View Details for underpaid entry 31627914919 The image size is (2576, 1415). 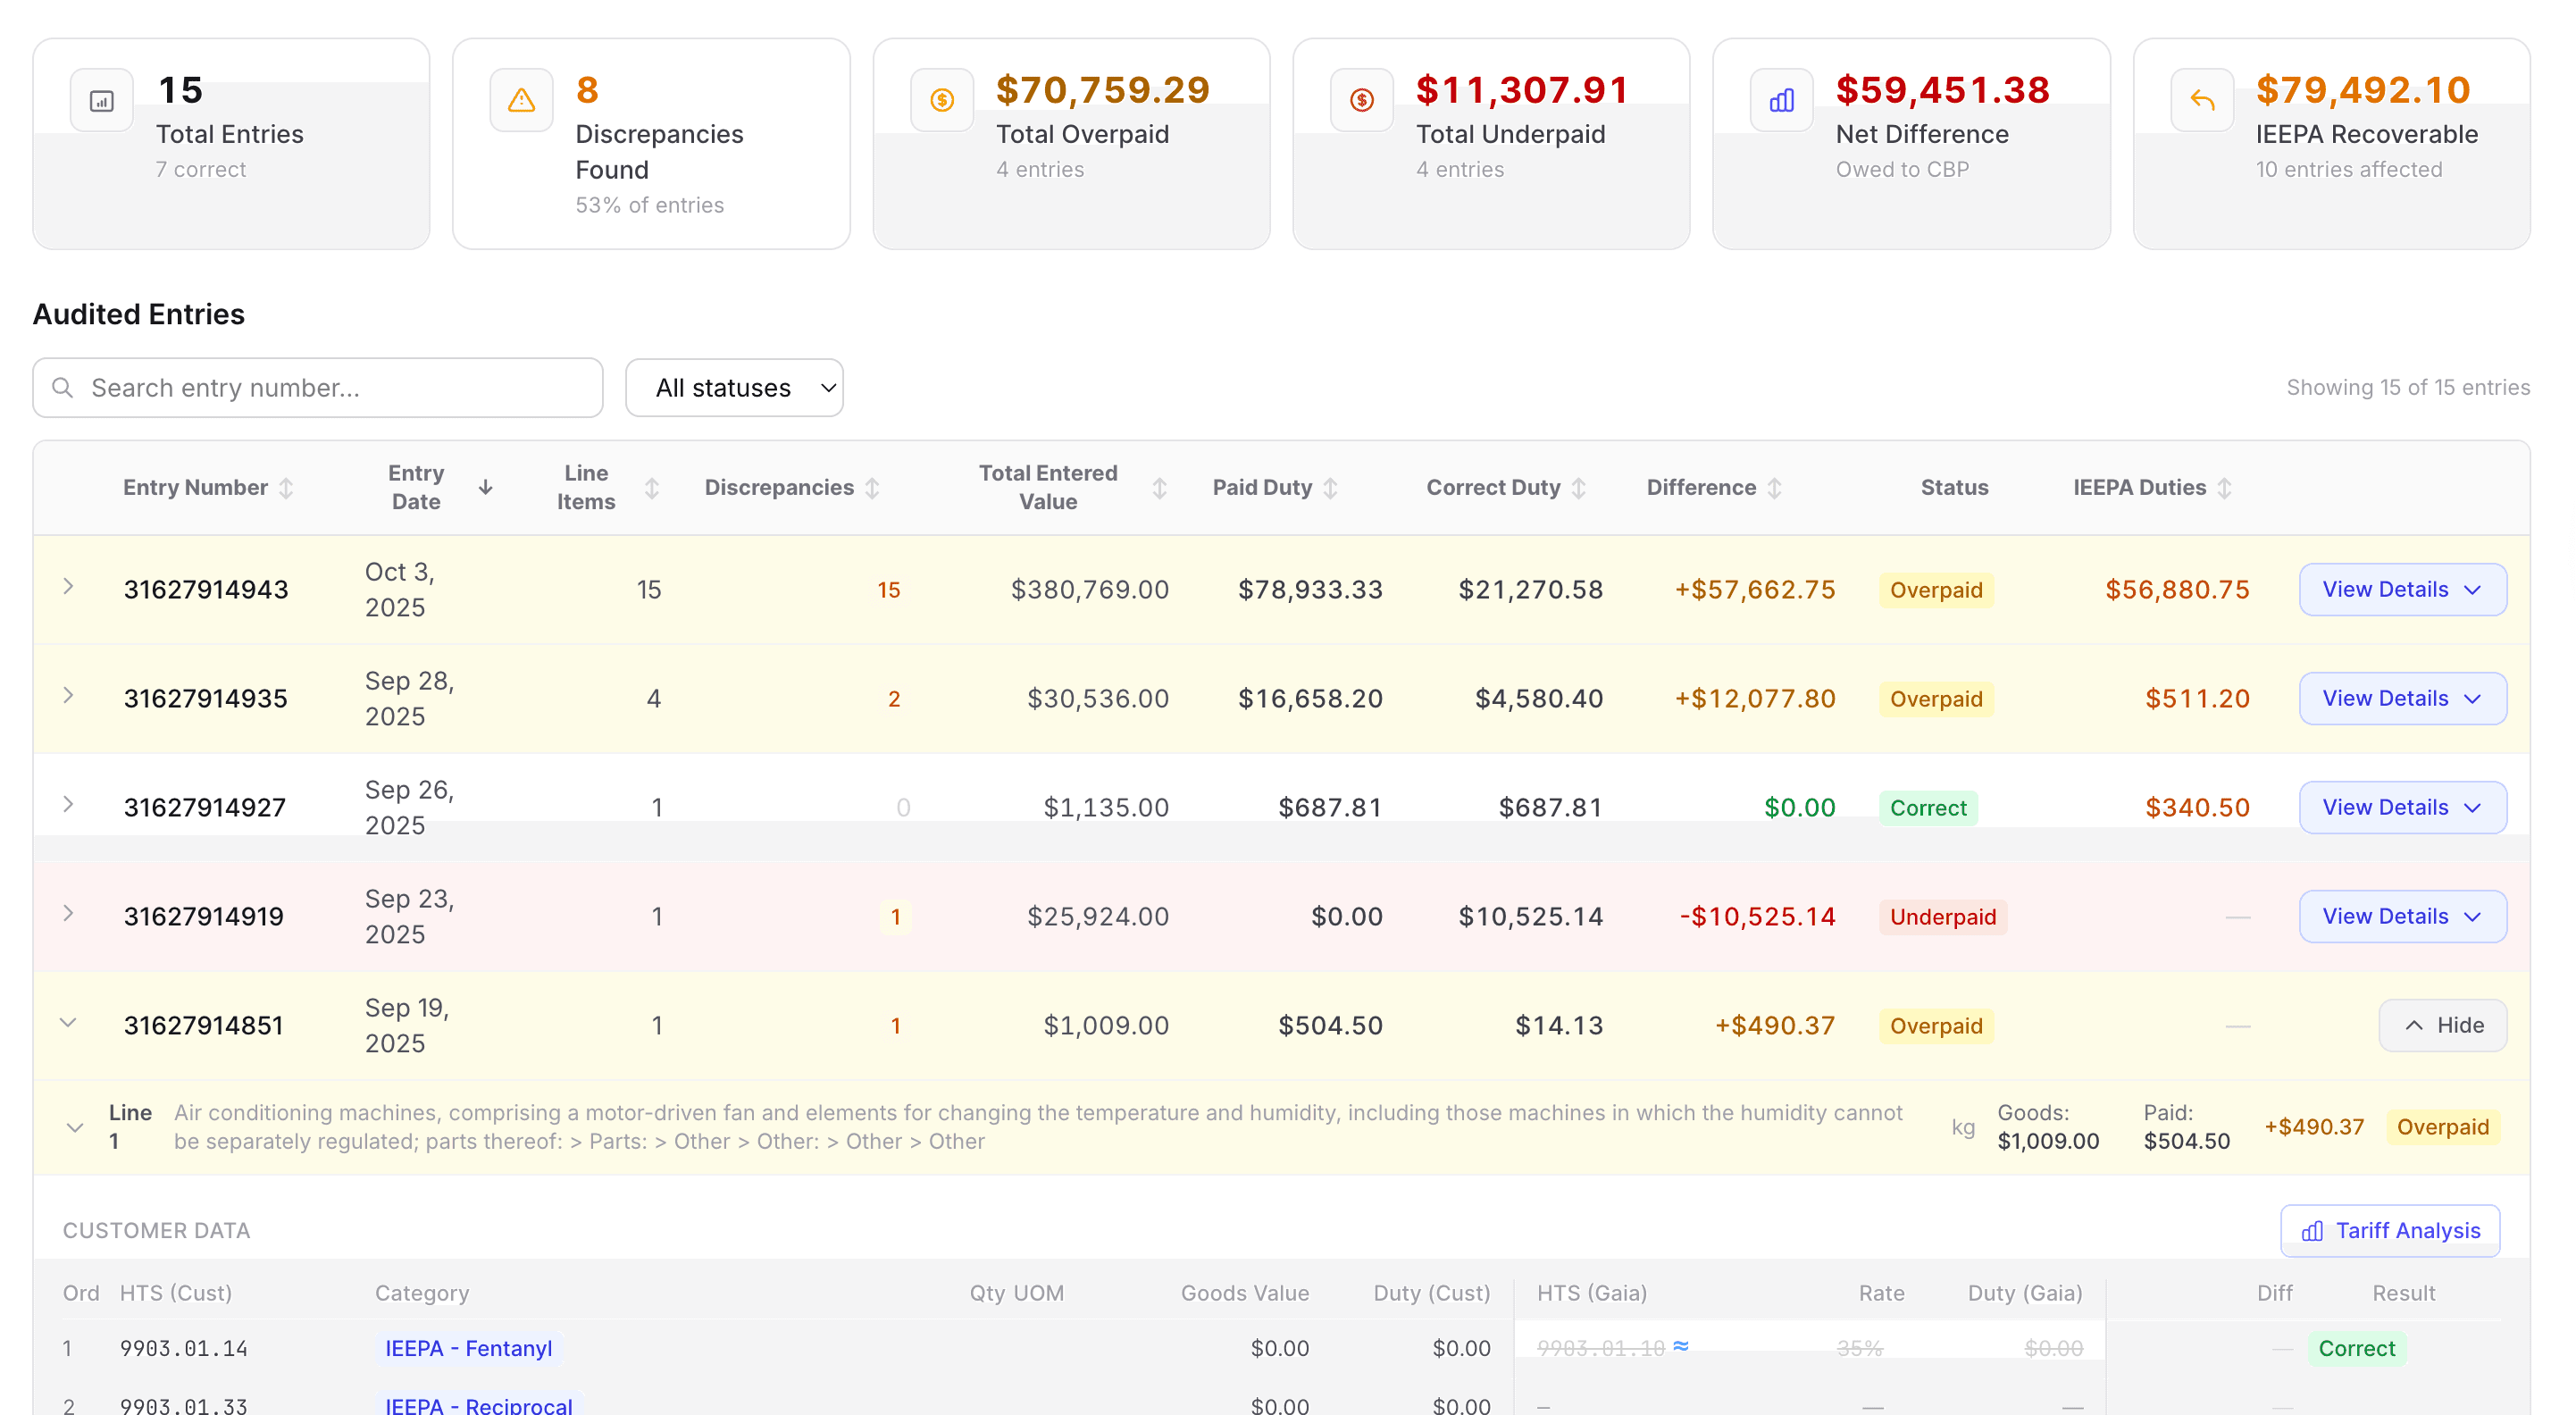point(2402,916)
